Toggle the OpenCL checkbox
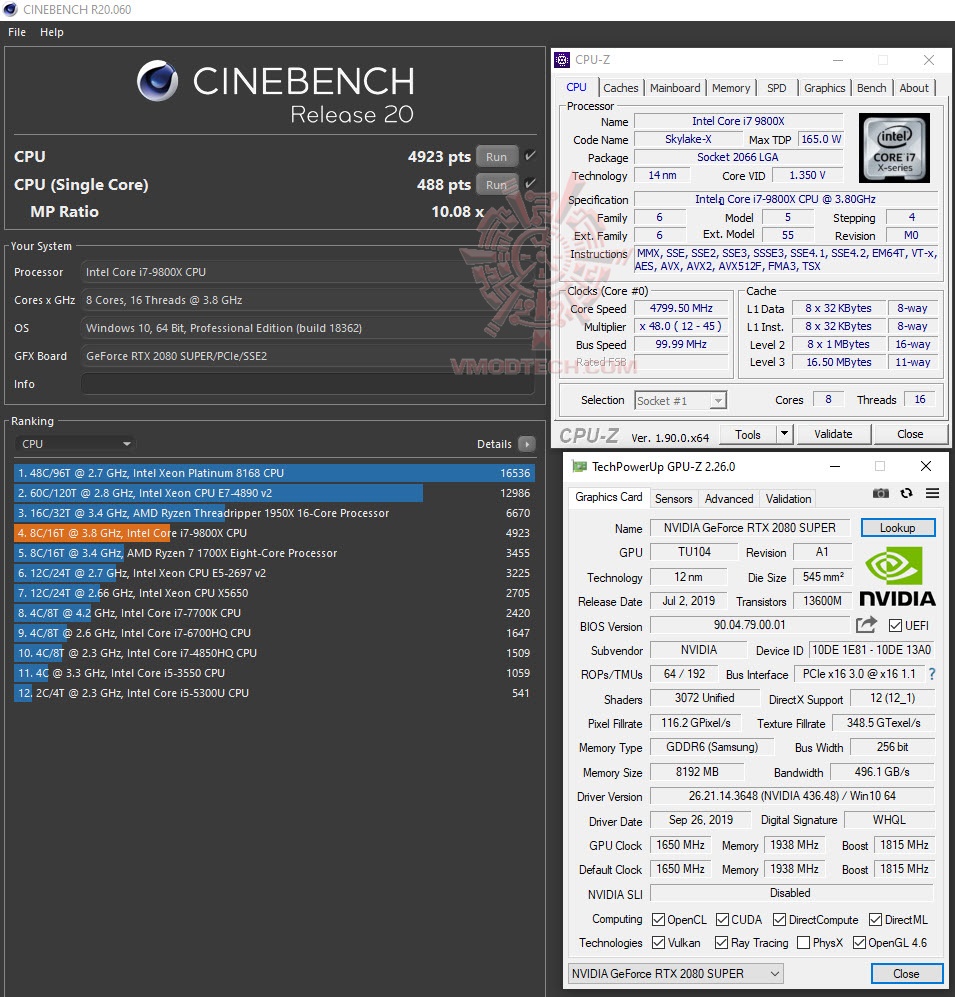The height and width of the screenshot is (997, 955). point(659,919)
